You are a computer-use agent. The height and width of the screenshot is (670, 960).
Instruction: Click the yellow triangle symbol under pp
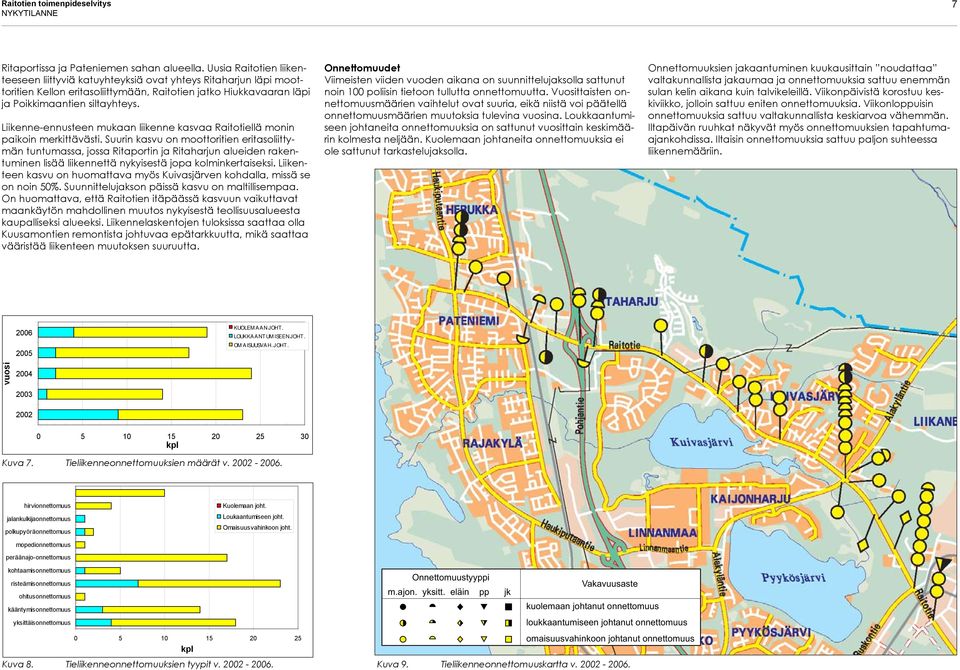coord(484,639)
